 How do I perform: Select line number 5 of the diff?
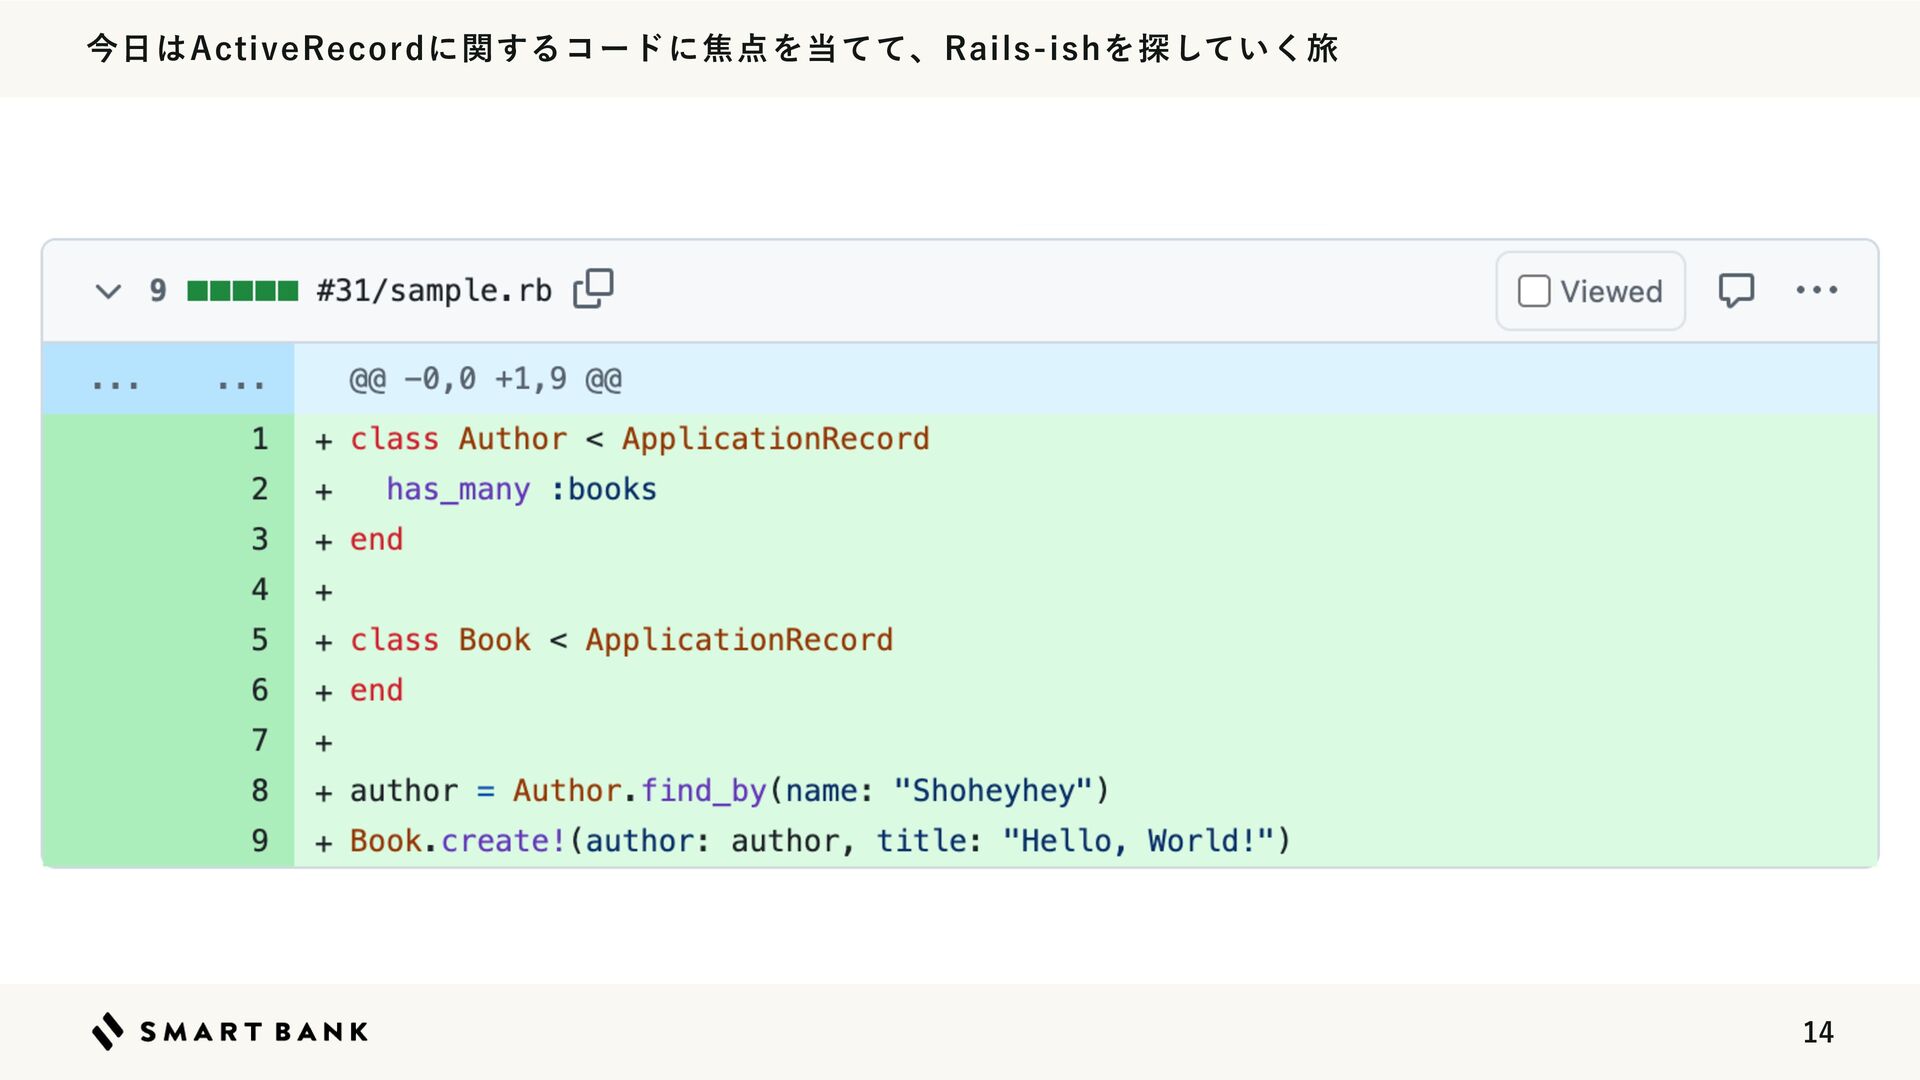click(260, 640)
